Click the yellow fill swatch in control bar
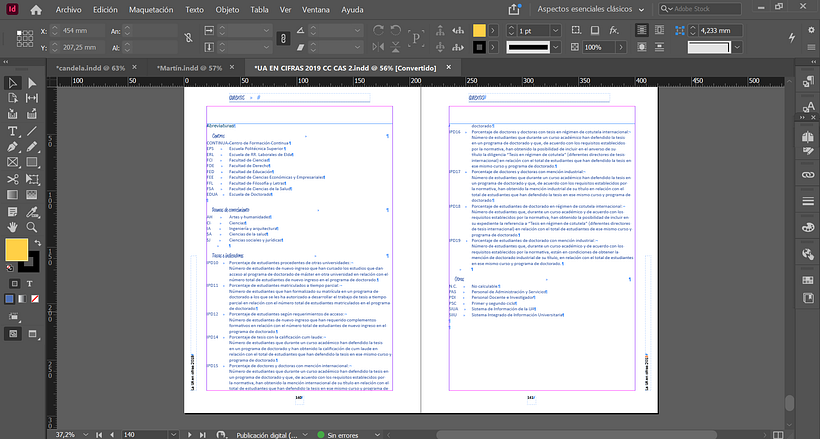The image size is (820, 439). click(479, 30)
